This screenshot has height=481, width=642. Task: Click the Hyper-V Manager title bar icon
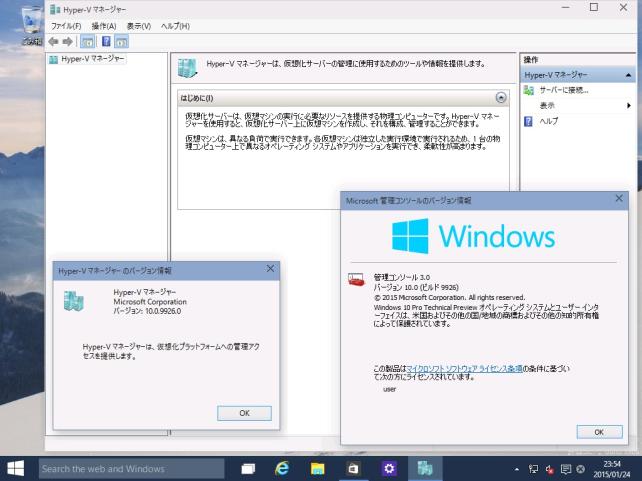(55, 9)
